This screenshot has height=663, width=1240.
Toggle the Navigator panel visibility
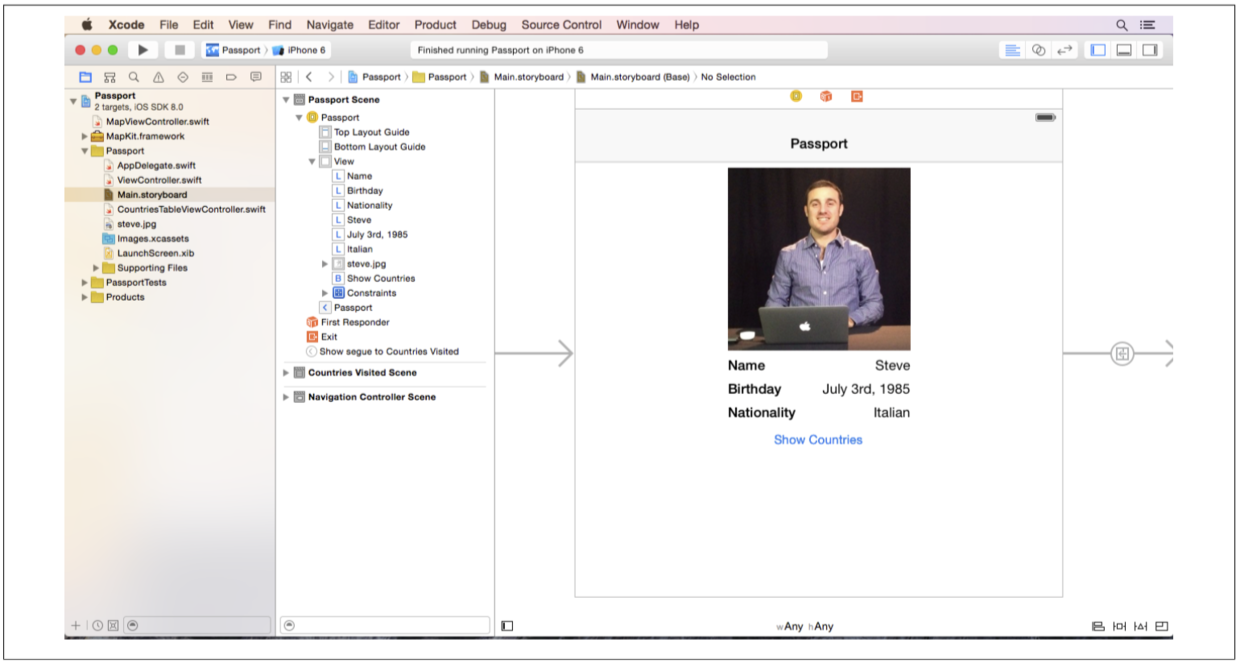(x=1098, y=50)
